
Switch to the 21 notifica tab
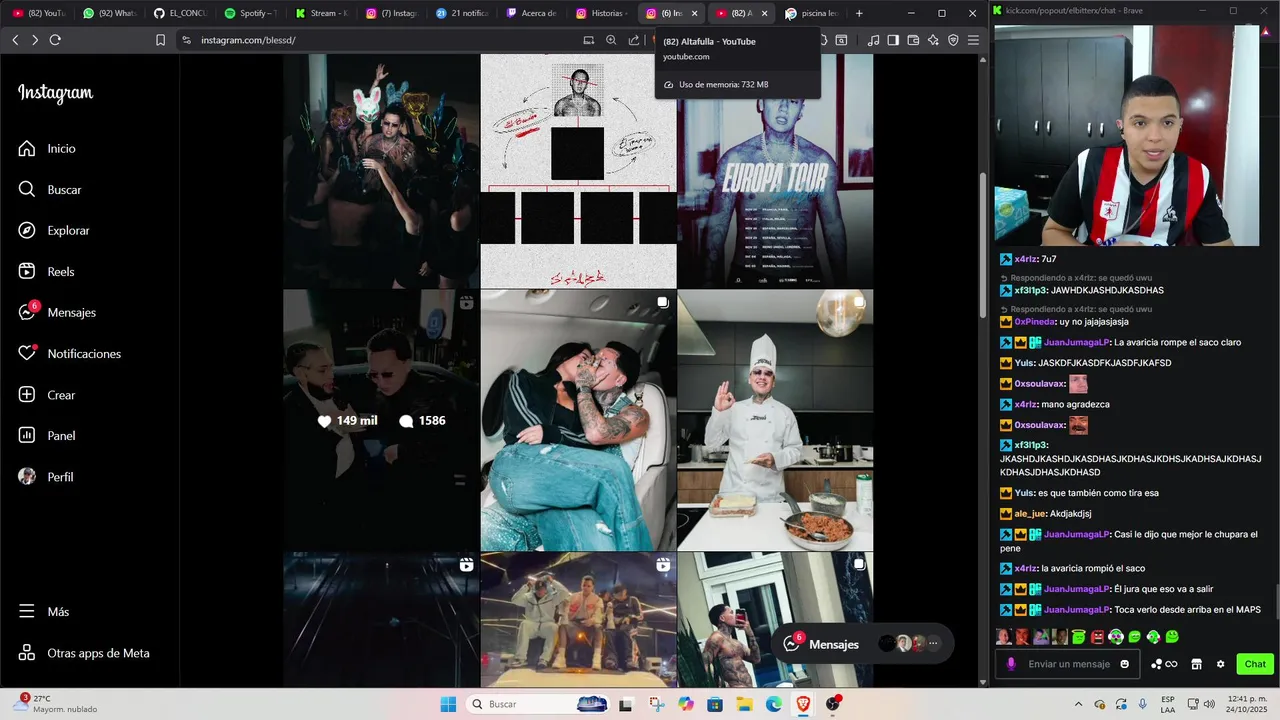point(462,13)
